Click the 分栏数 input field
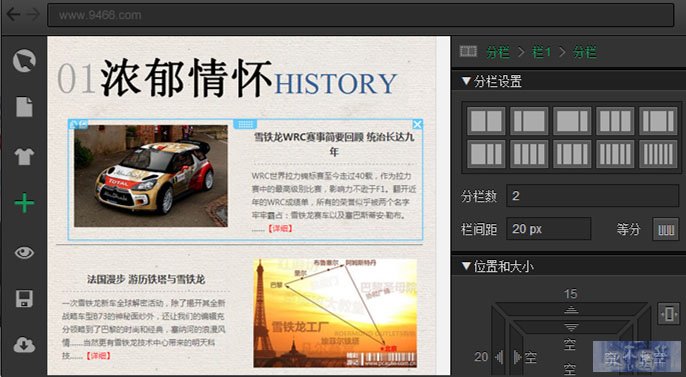The width and height of the screenshot is (686, 377). [x=592, y=195]
